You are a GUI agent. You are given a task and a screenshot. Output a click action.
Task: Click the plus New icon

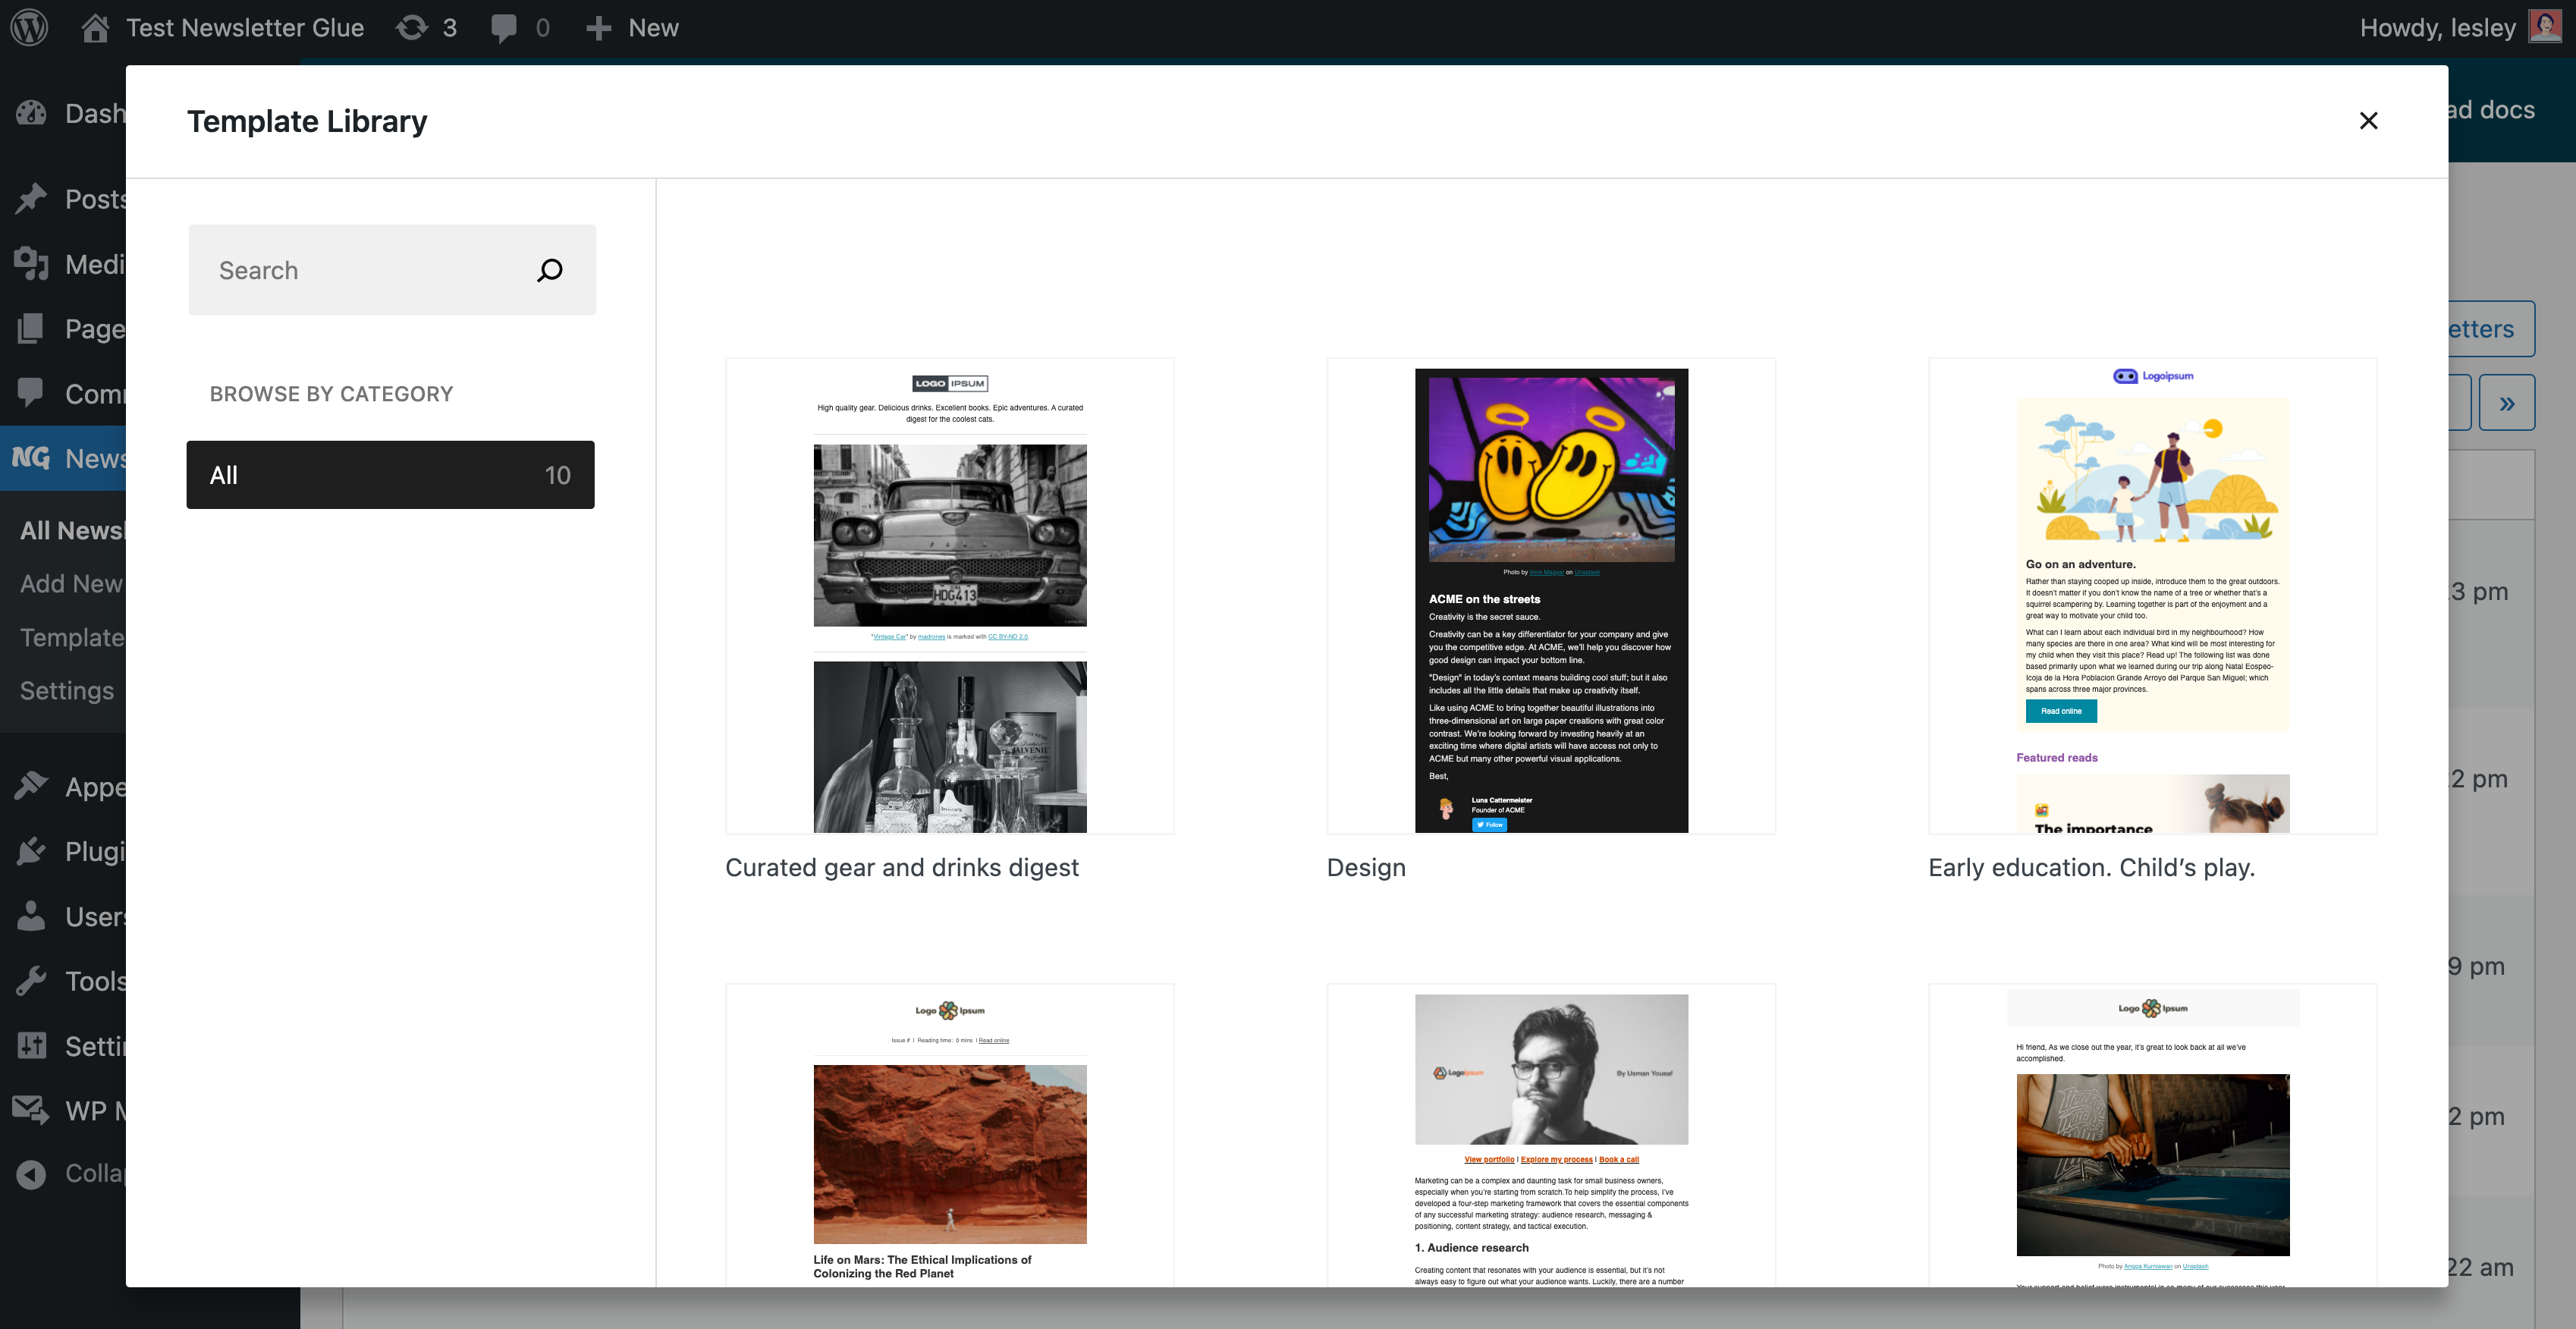click(x=598, y=27)
